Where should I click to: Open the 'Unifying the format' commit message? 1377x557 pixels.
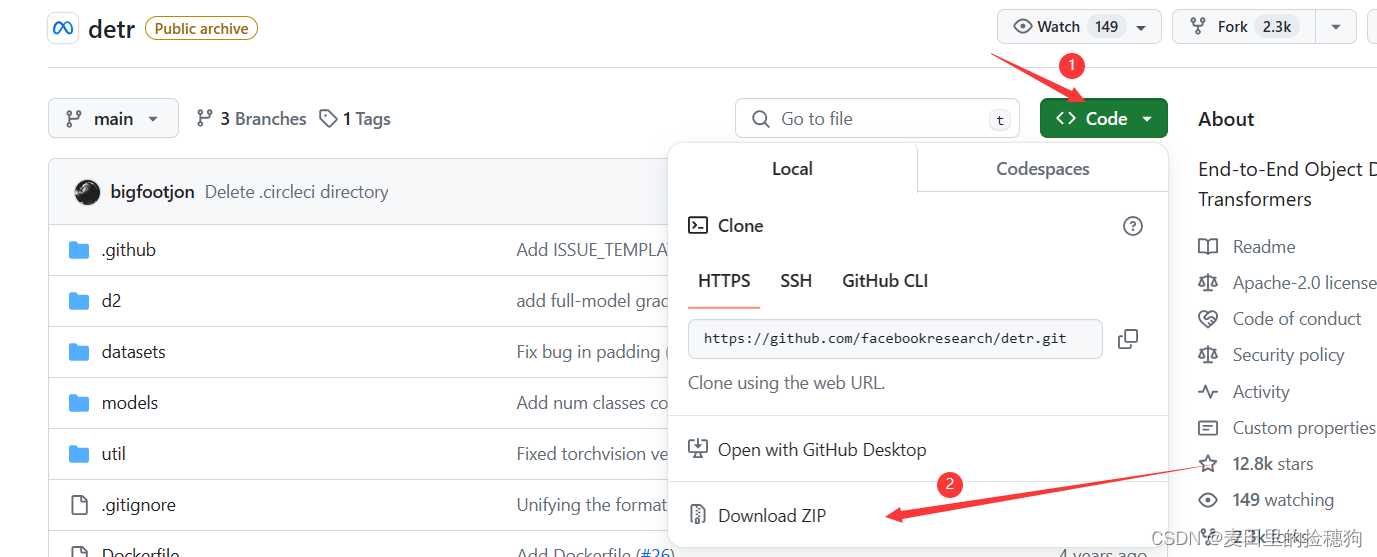592,505
